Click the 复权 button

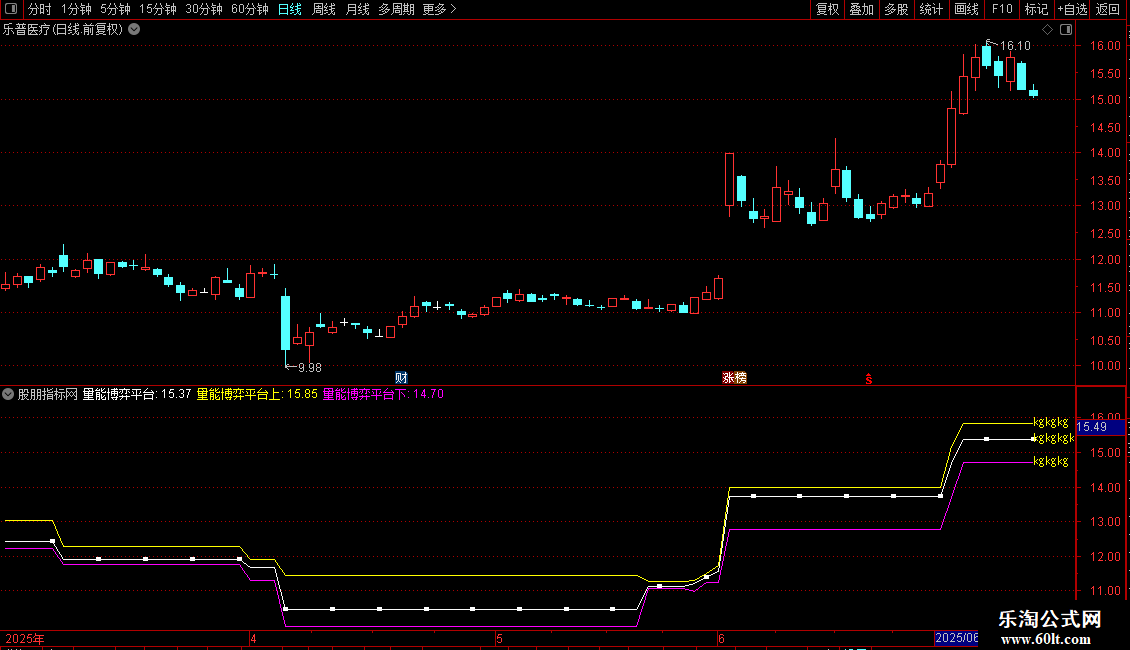(x=827, y=9)
